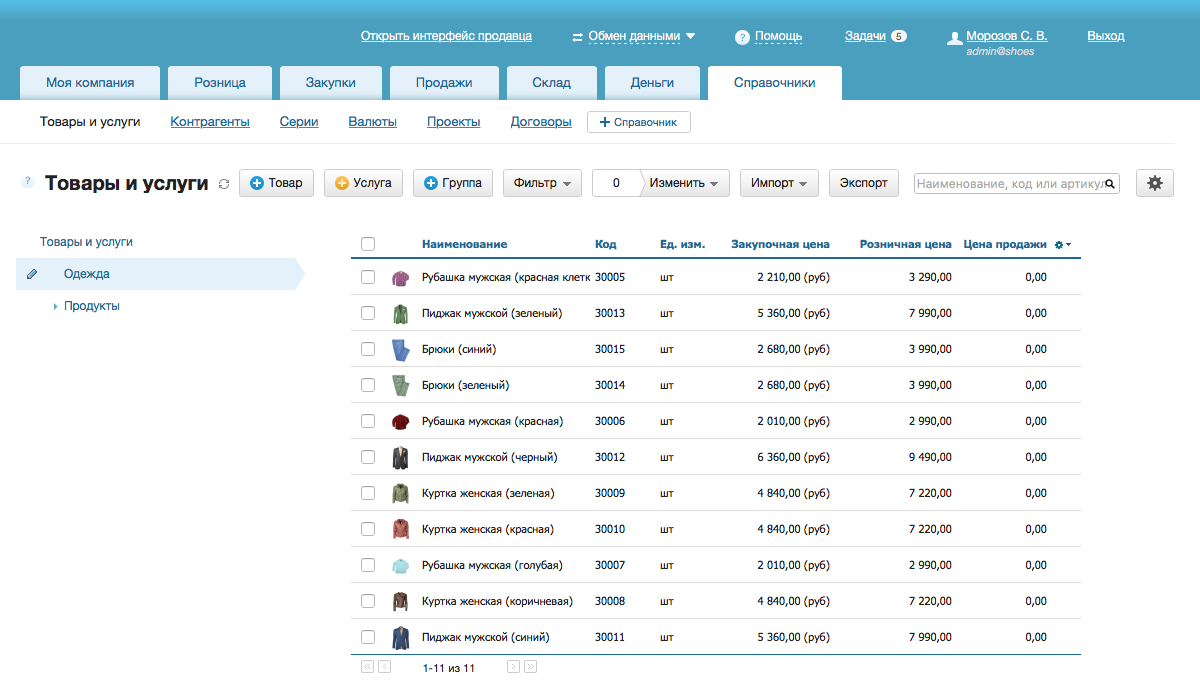Click the refresh icon beside the title
1200x700 pixels.
[224, 184]
